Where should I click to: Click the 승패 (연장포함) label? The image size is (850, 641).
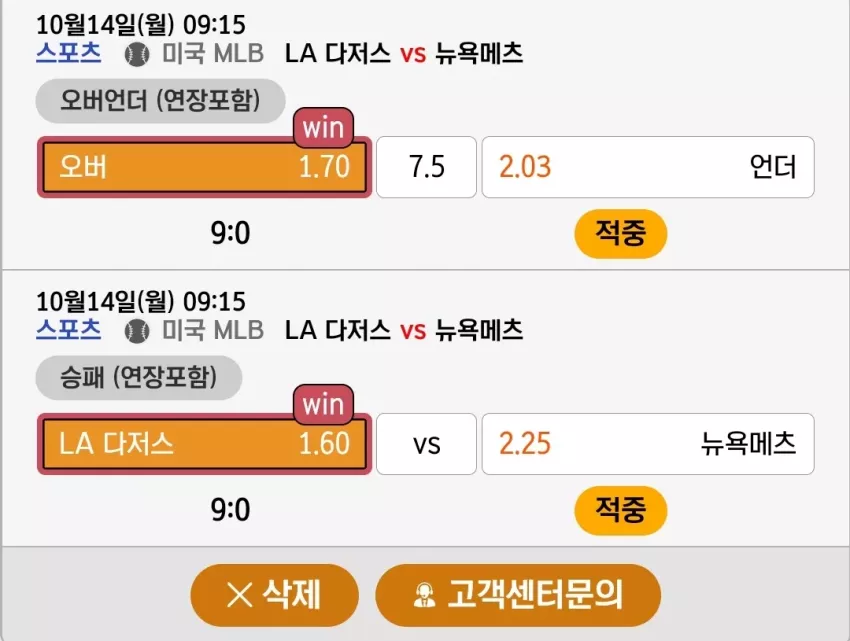coord(139,378)
